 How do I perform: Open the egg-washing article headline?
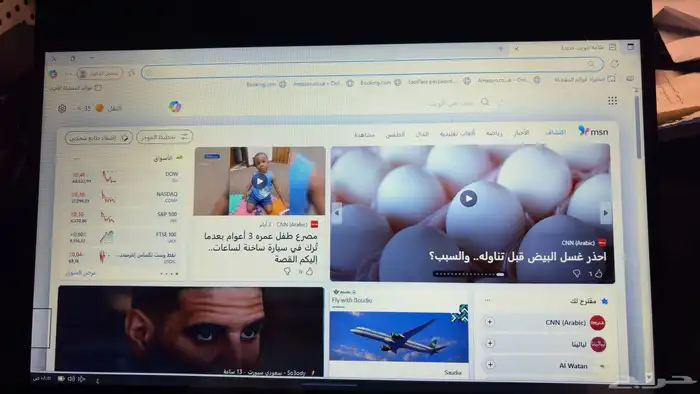click(x=517, y=257)
